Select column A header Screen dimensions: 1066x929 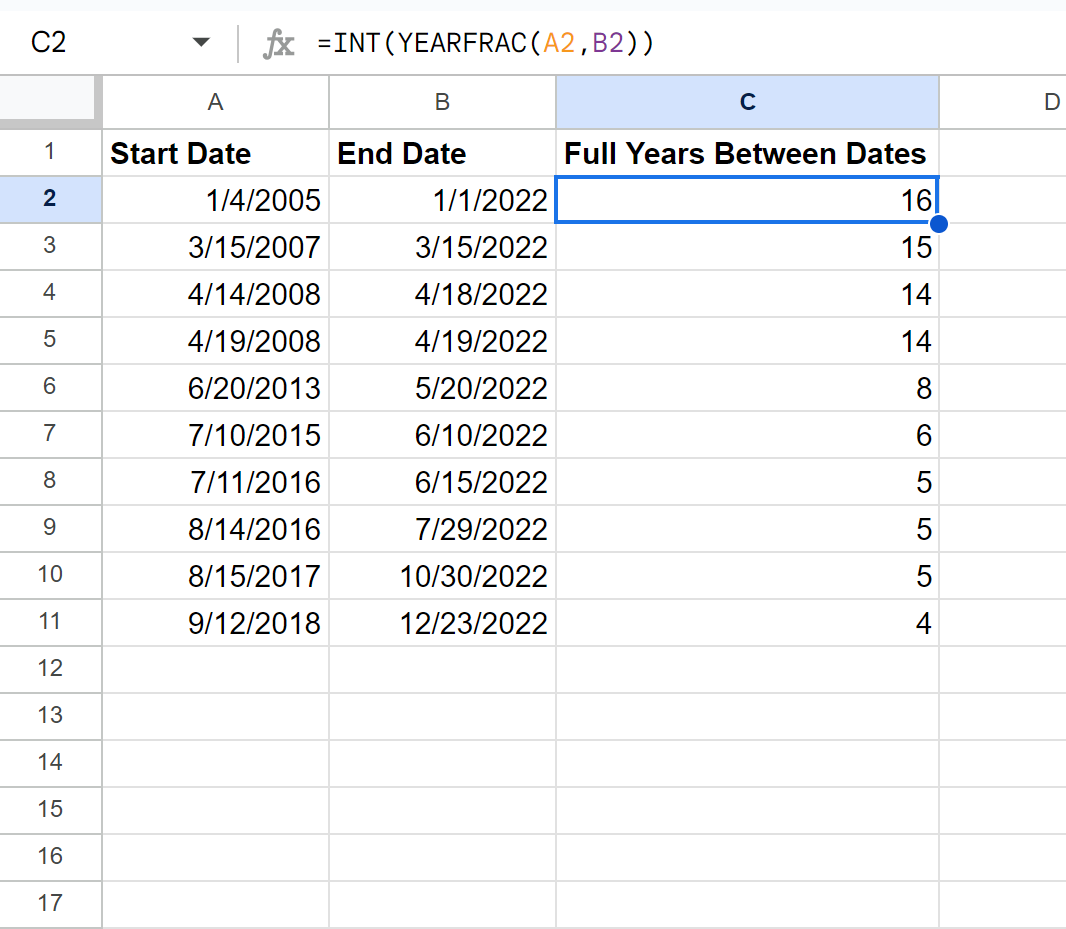216,102
